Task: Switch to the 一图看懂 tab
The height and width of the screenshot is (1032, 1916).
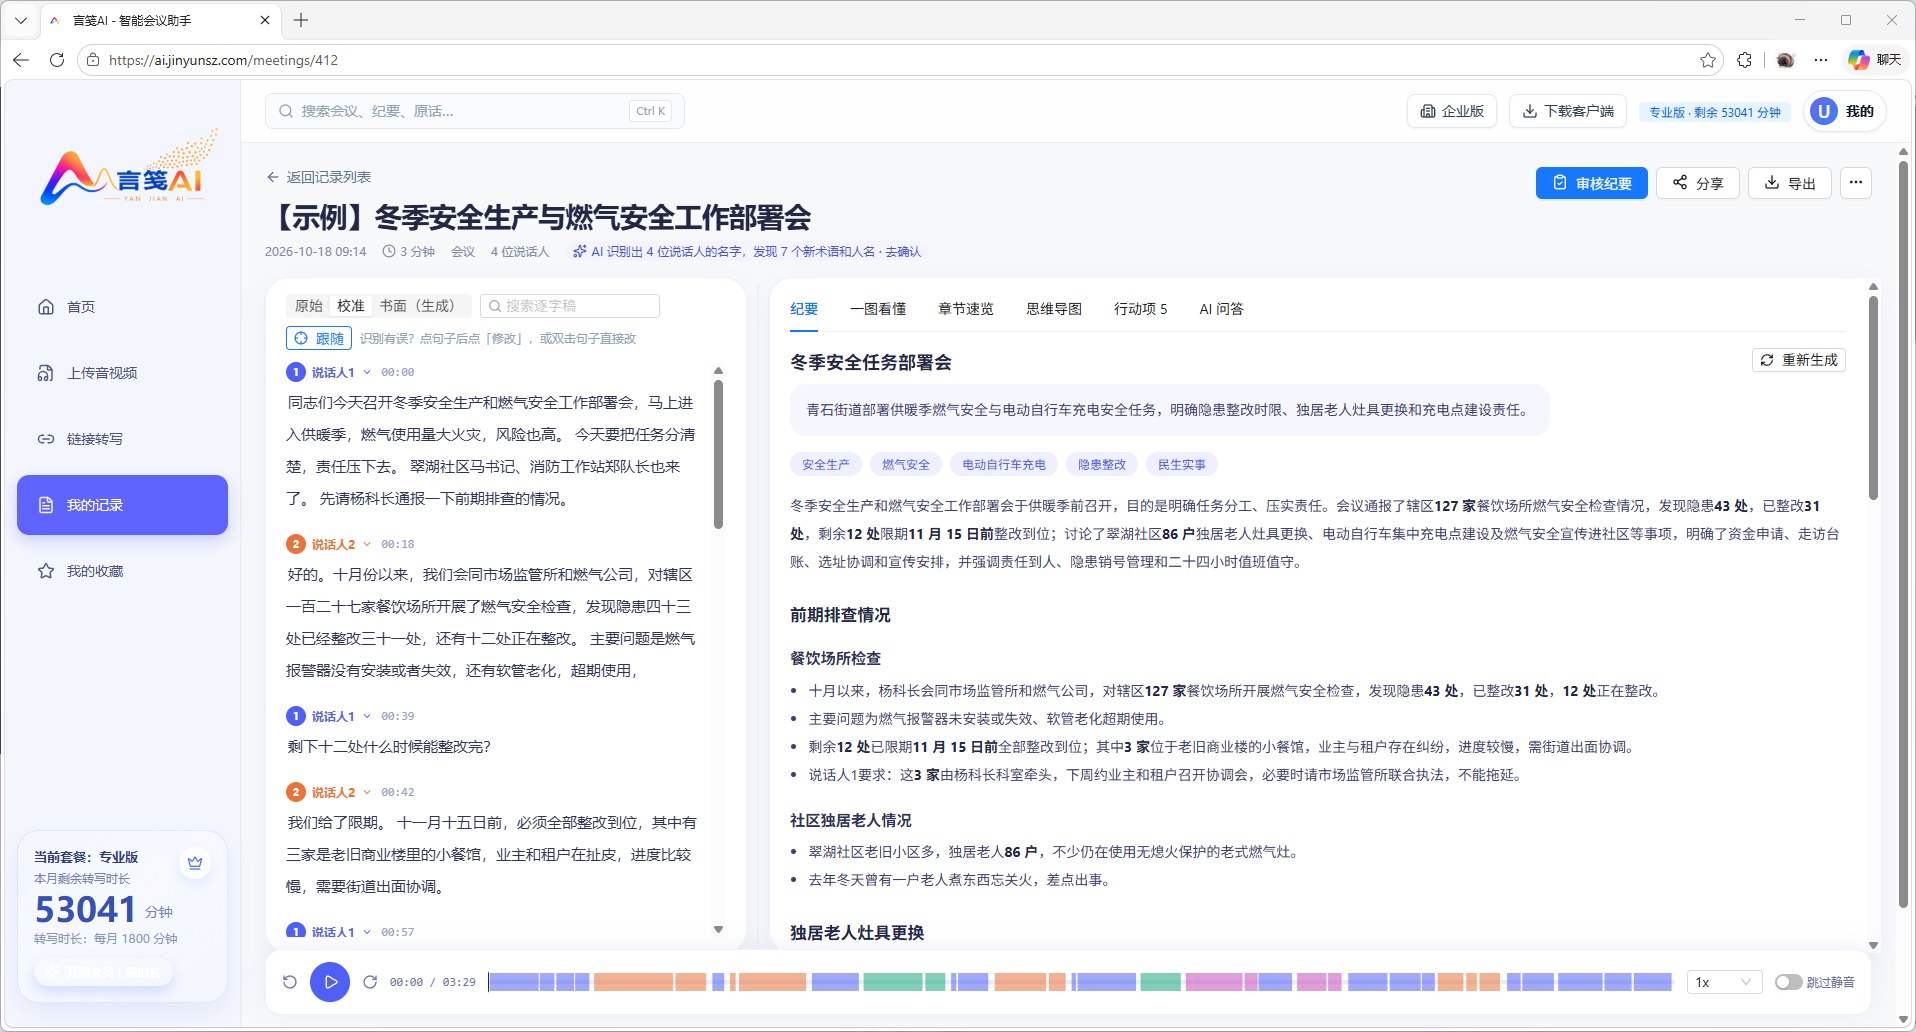Action: [x=878, y=309]
